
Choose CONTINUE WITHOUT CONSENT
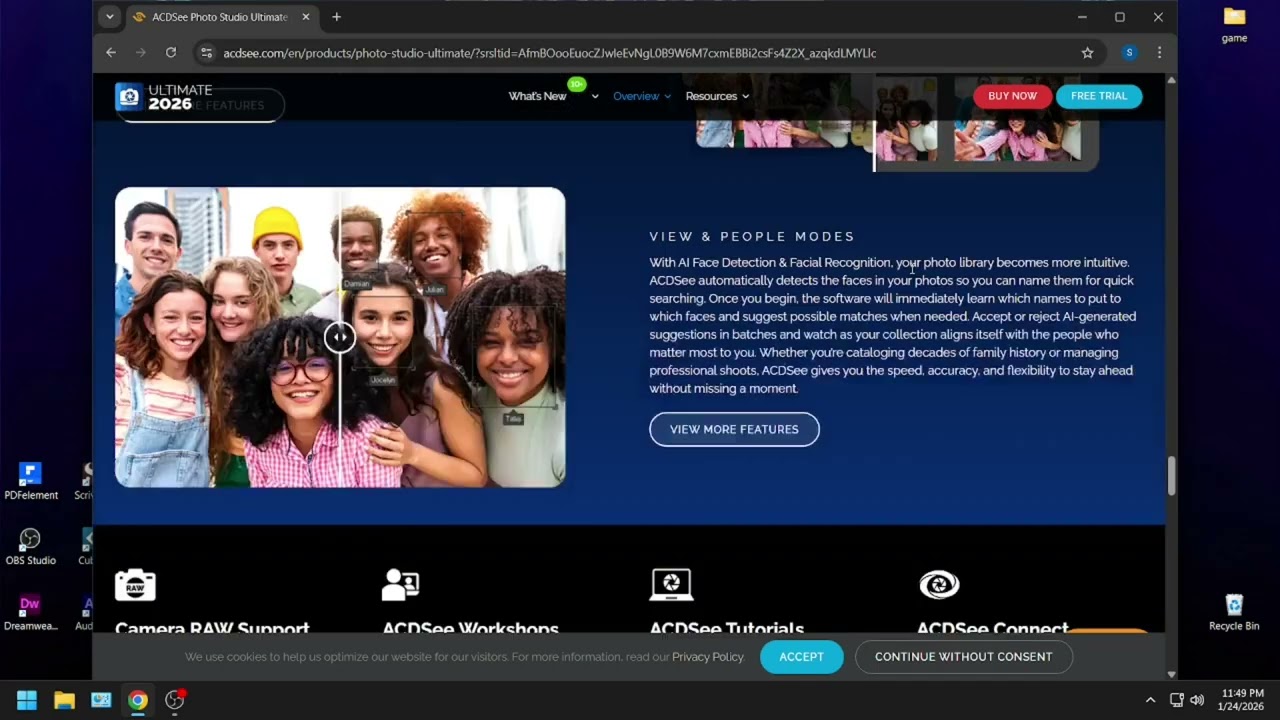963,657
